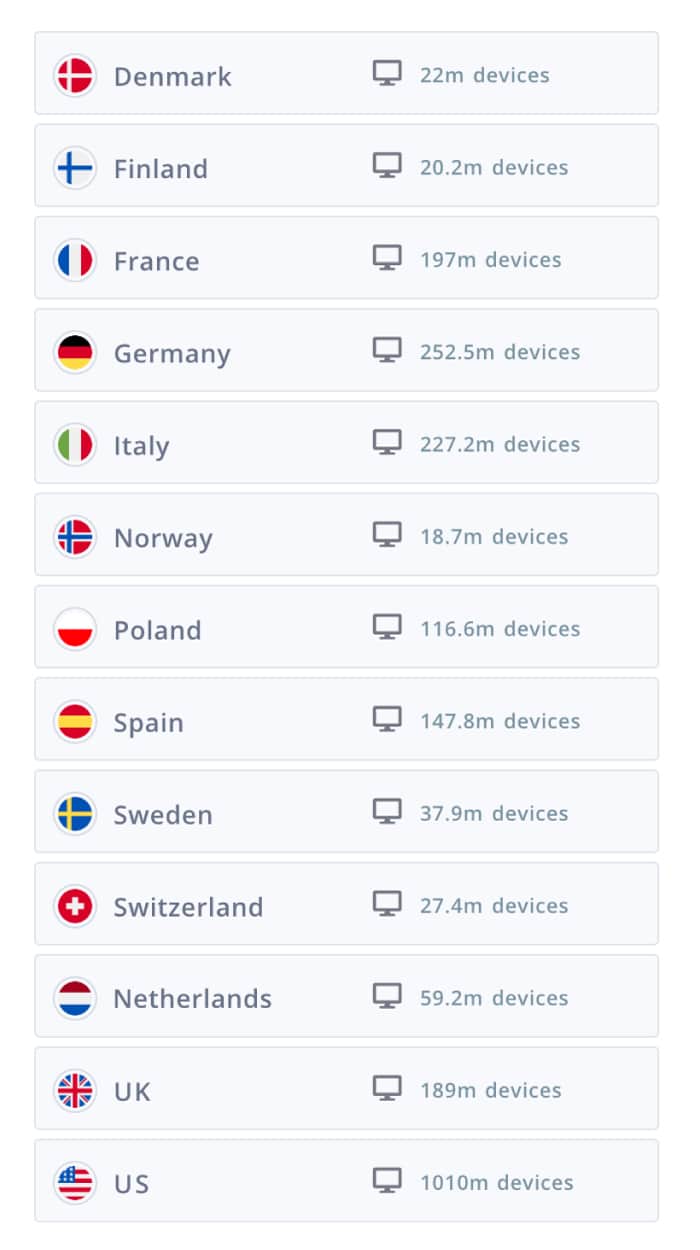Select the Poland country label
This screenshot has height=1250, width=700.
click(x=157, y=630)
